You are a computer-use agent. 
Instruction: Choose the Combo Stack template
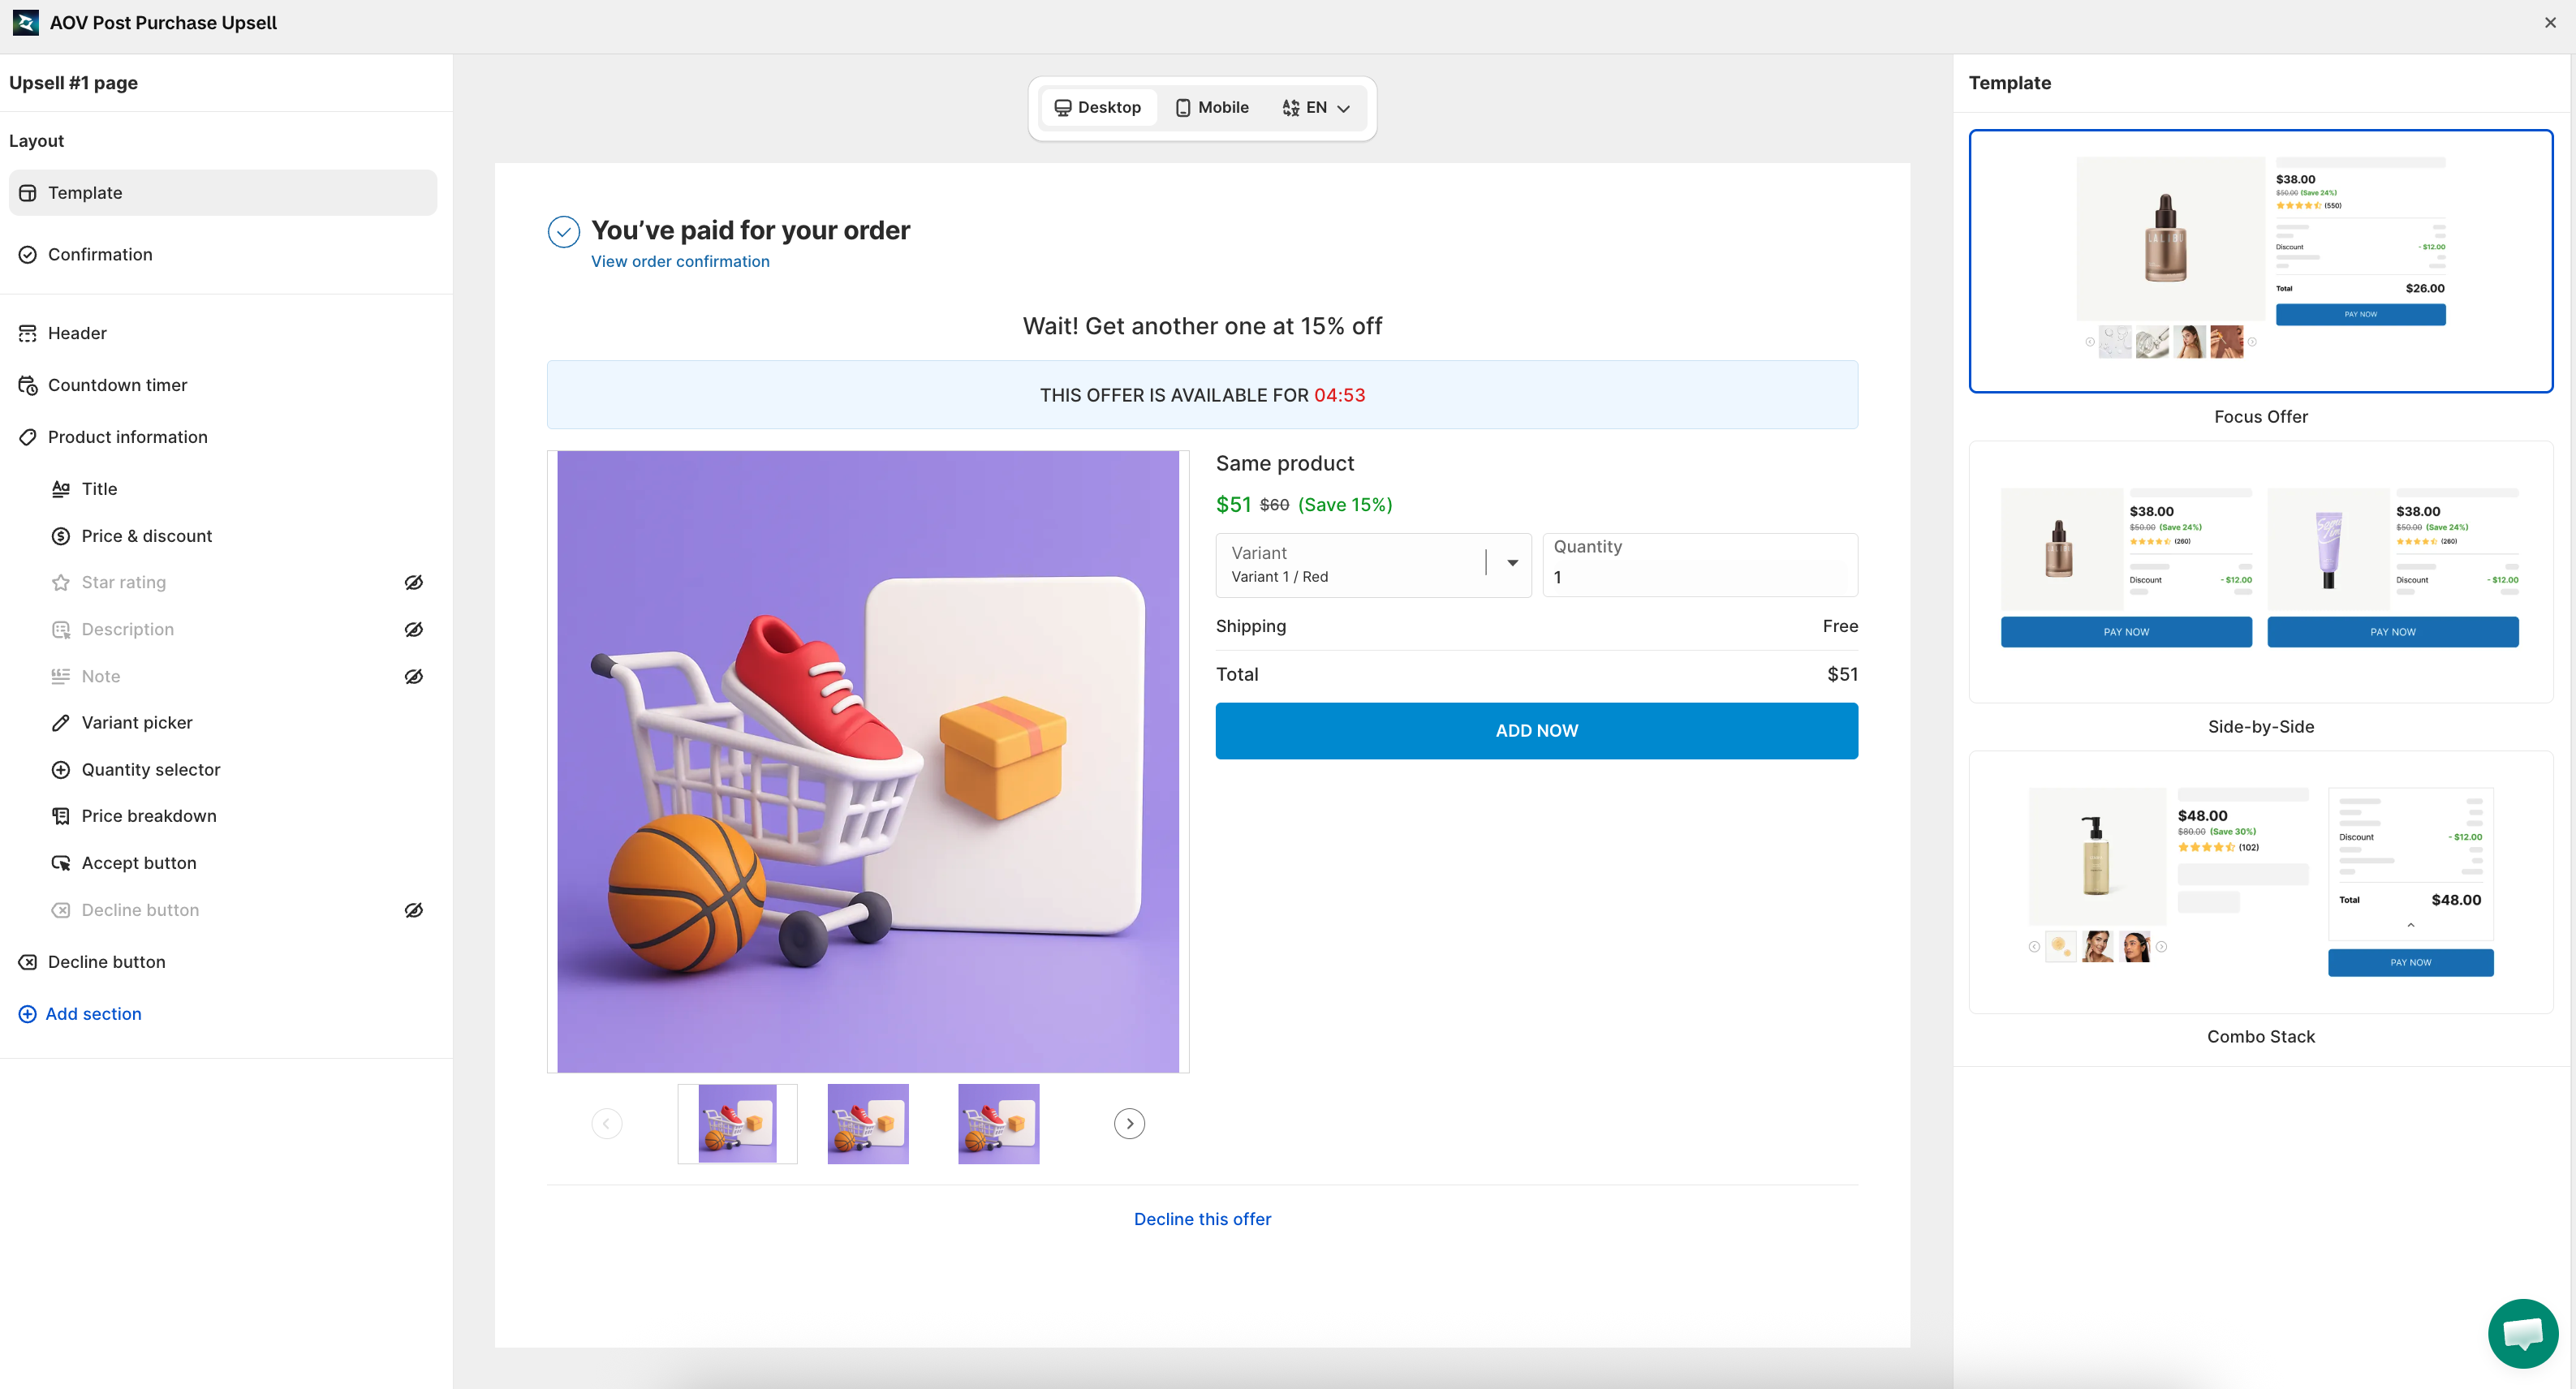2260,882
